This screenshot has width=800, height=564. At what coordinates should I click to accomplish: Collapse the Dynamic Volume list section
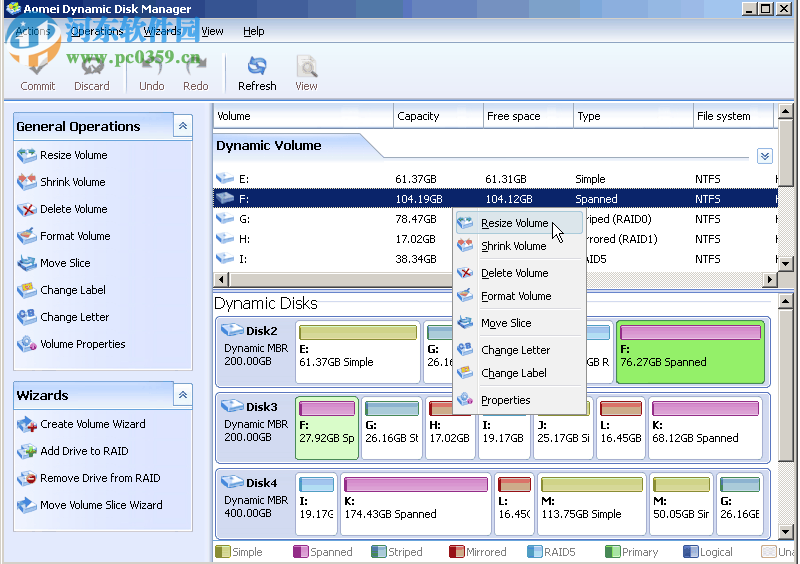coord(764,156)
